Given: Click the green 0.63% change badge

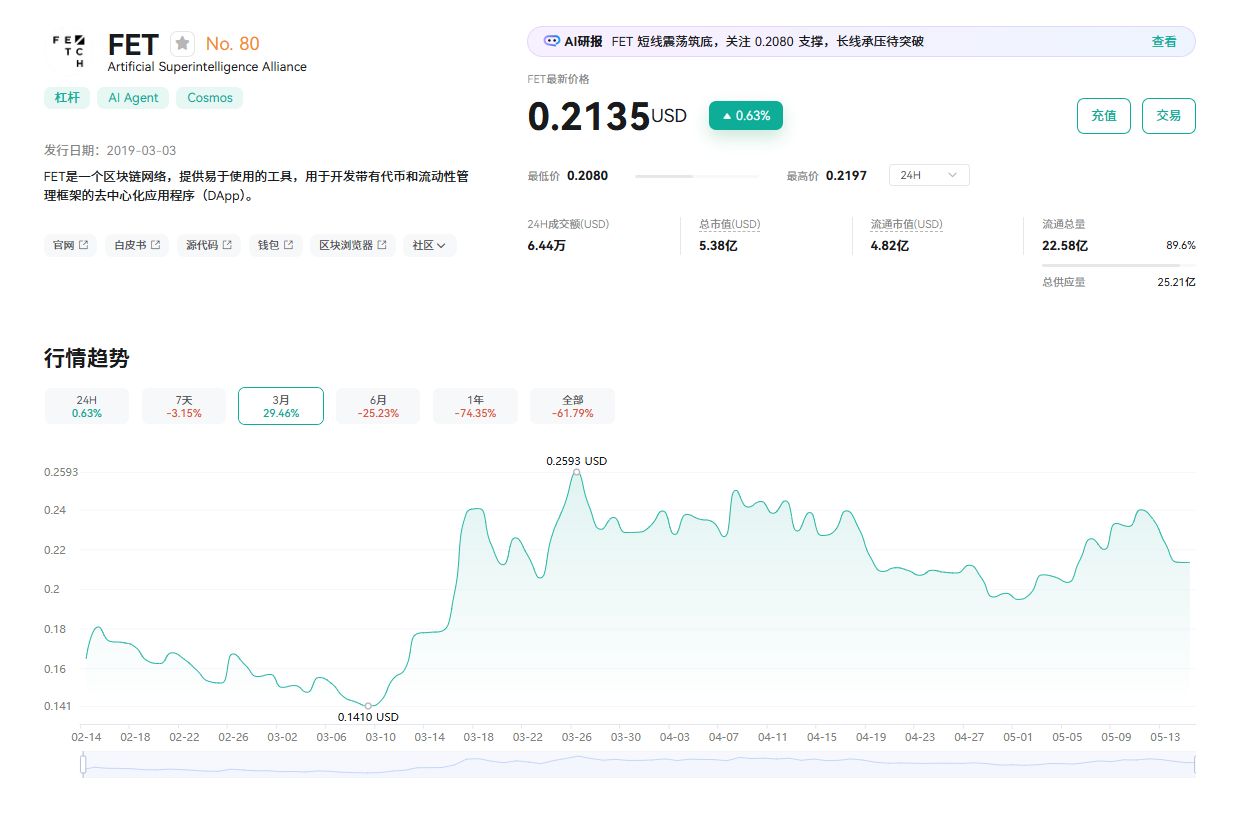Looking at the screenshot, I should tap(746, 116).
